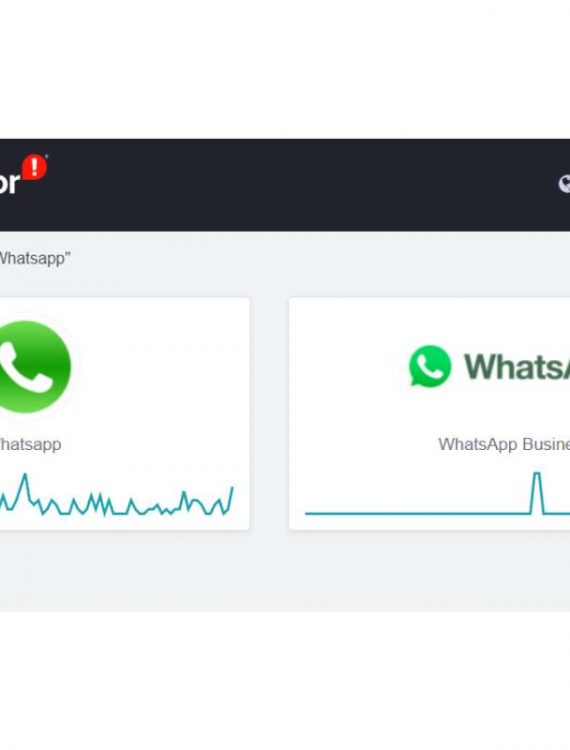Click the white circle around Whatsapp logo
Viewport: 570px width, 750px height.
point(36,366)
